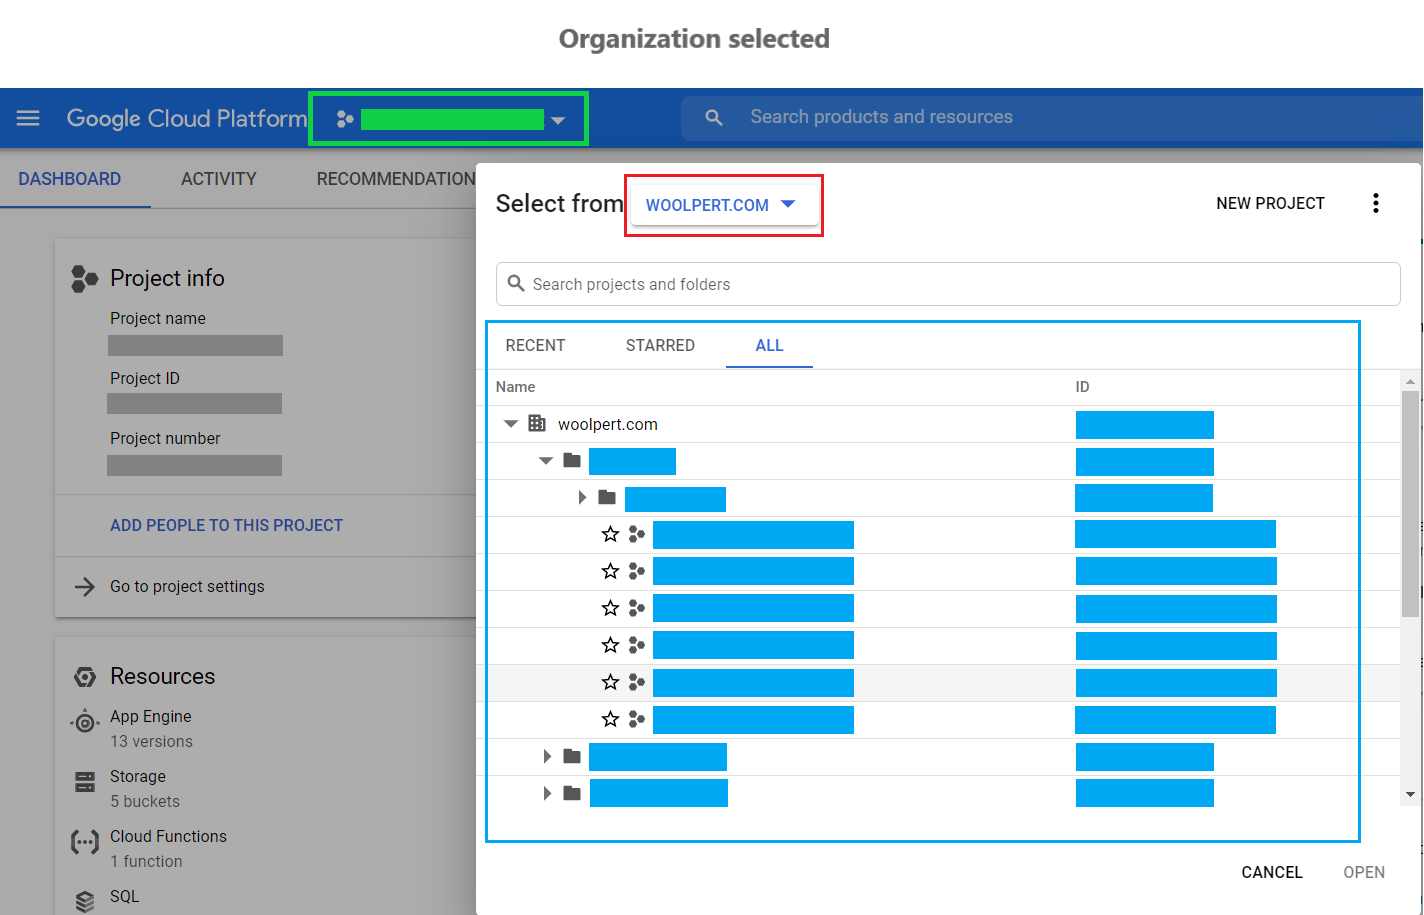The width and height of the screenshot is (1424, 915).
Task: Click the CANCEL button
Action: pos(1272,873)
